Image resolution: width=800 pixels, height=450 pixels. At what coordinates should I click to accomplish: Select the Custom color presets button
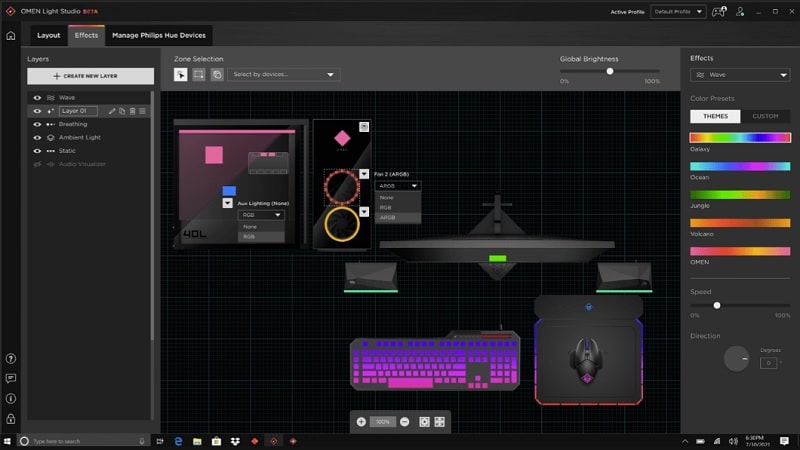765,116
